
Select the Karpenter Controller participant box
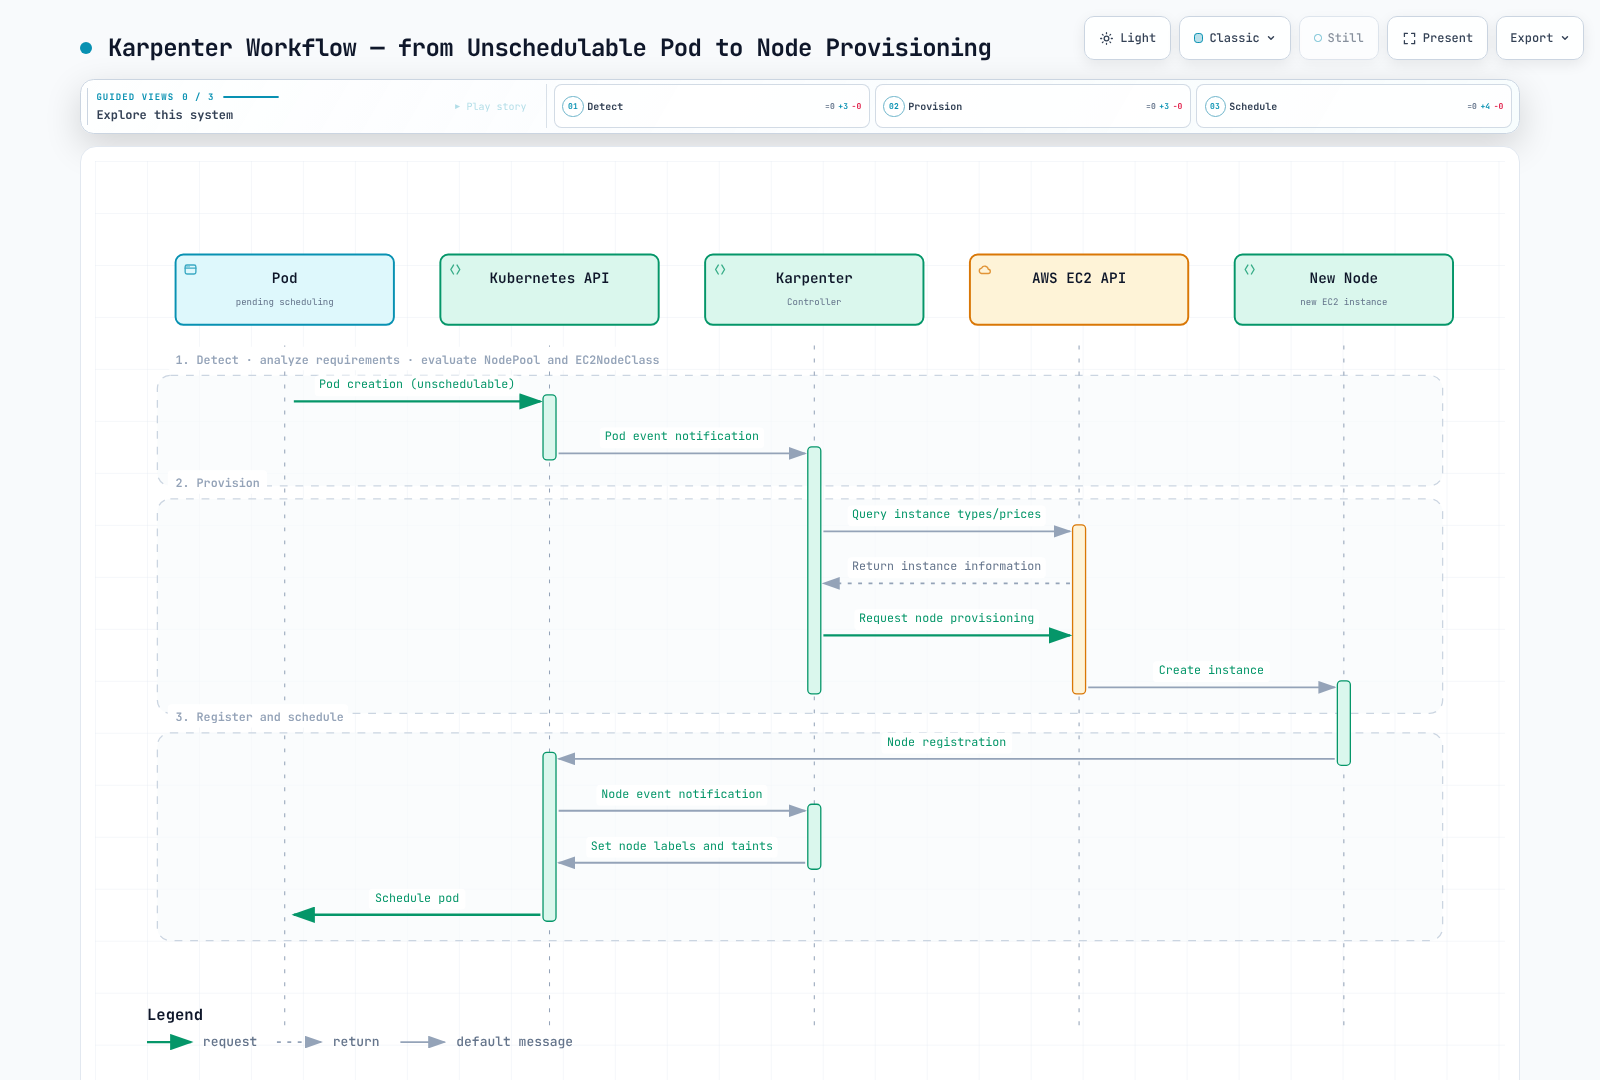pos(814,290)
